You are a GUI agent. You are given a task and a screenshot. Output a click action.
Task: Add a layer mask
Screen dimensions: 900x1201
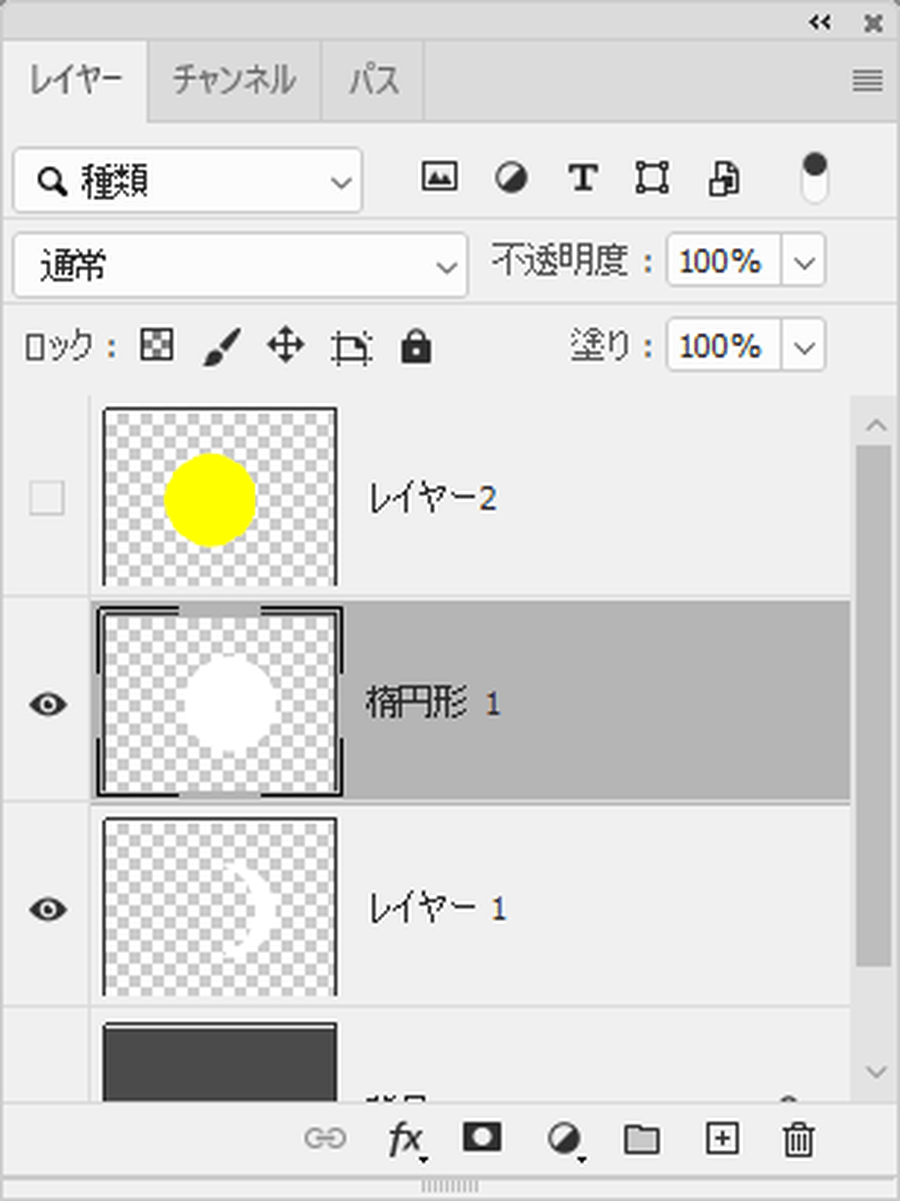coord(482,1137)
